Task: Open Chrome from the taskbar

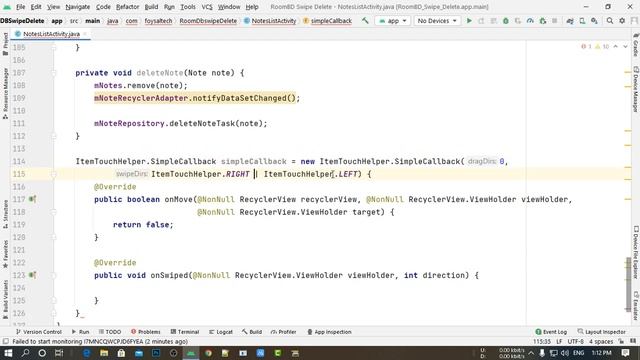Action: [208, 353]
